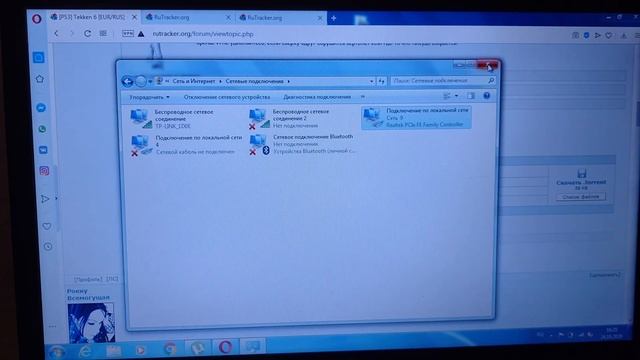Open the Opera menu logo
This screenshot has width=640, height=360.
(37, 19)
